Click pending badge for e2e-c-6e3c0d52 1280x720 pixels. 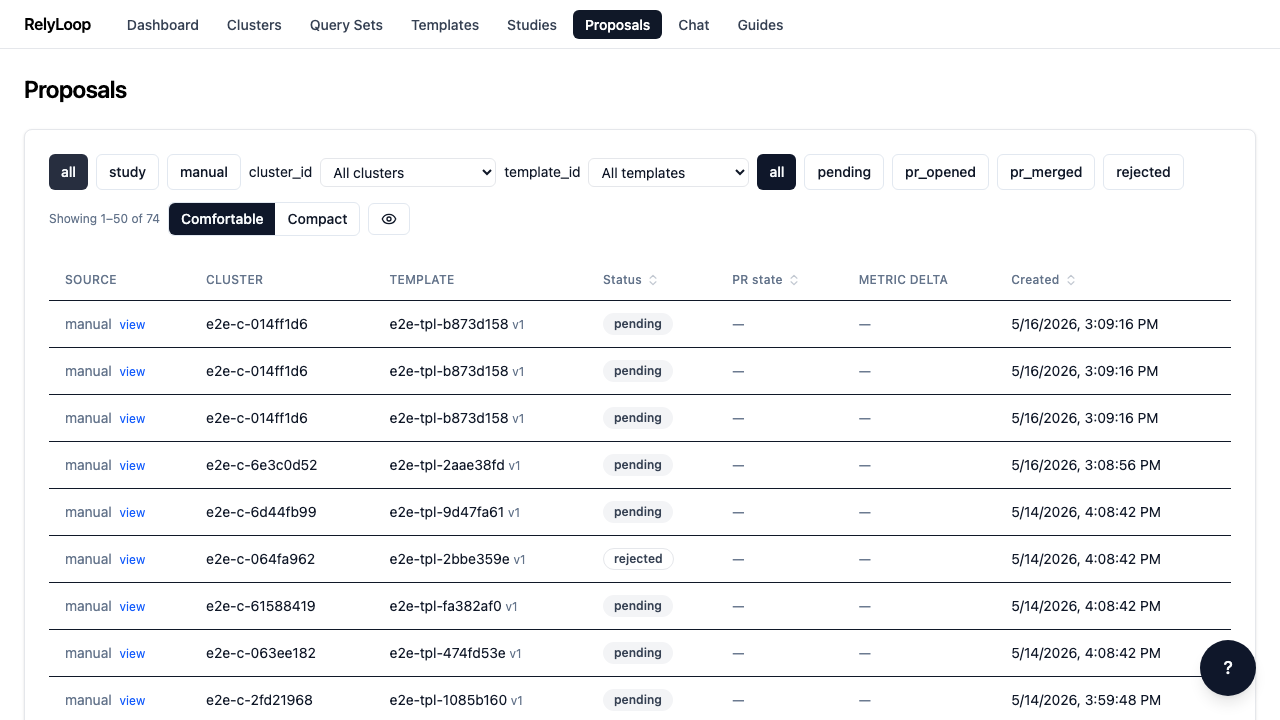coord(638,465)
